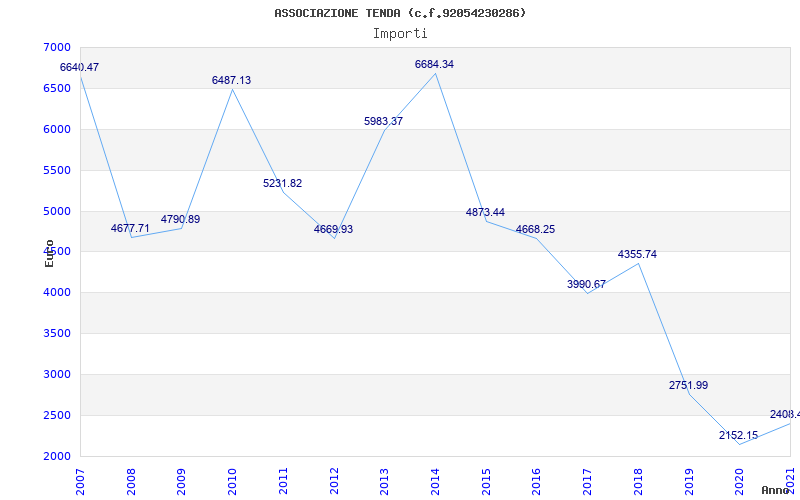Click the x-axis year 2017

[587, 481]
